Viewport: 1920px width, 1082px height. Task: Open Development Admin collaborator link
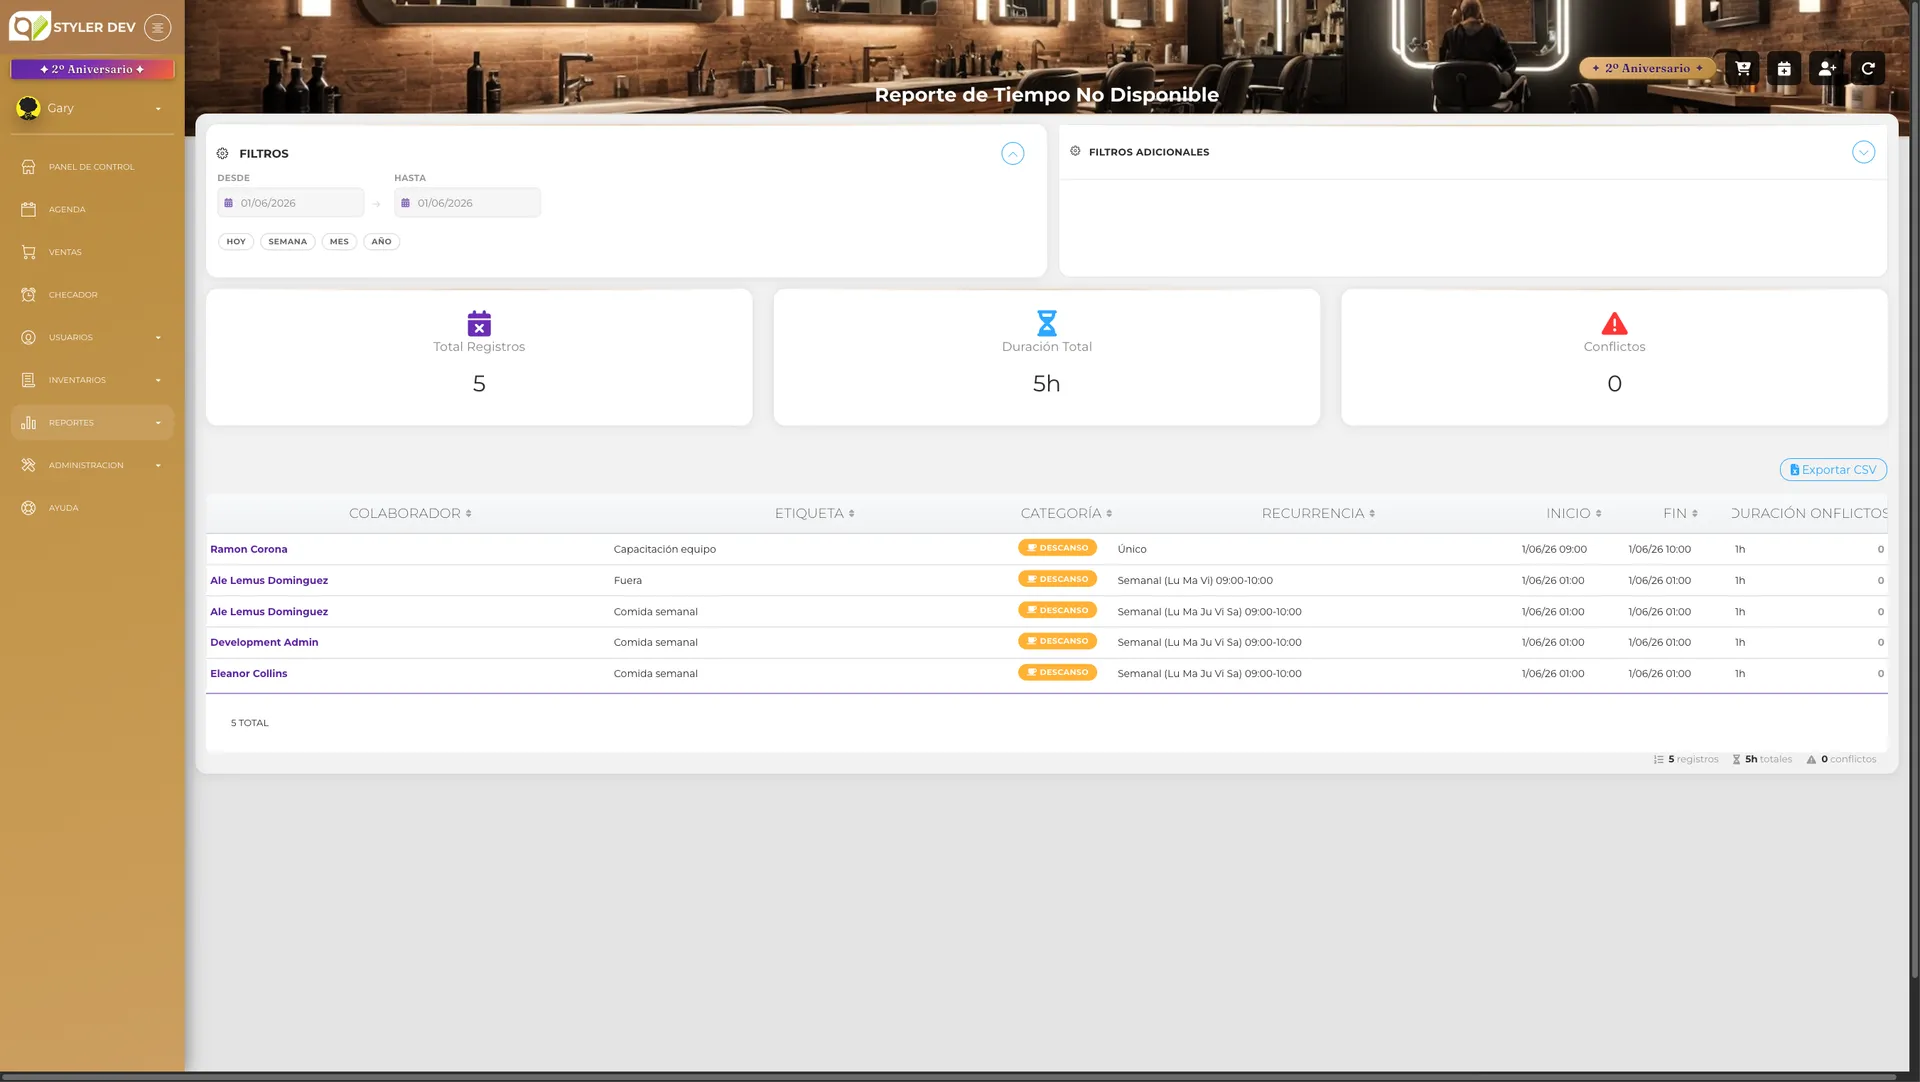(264, 642)
